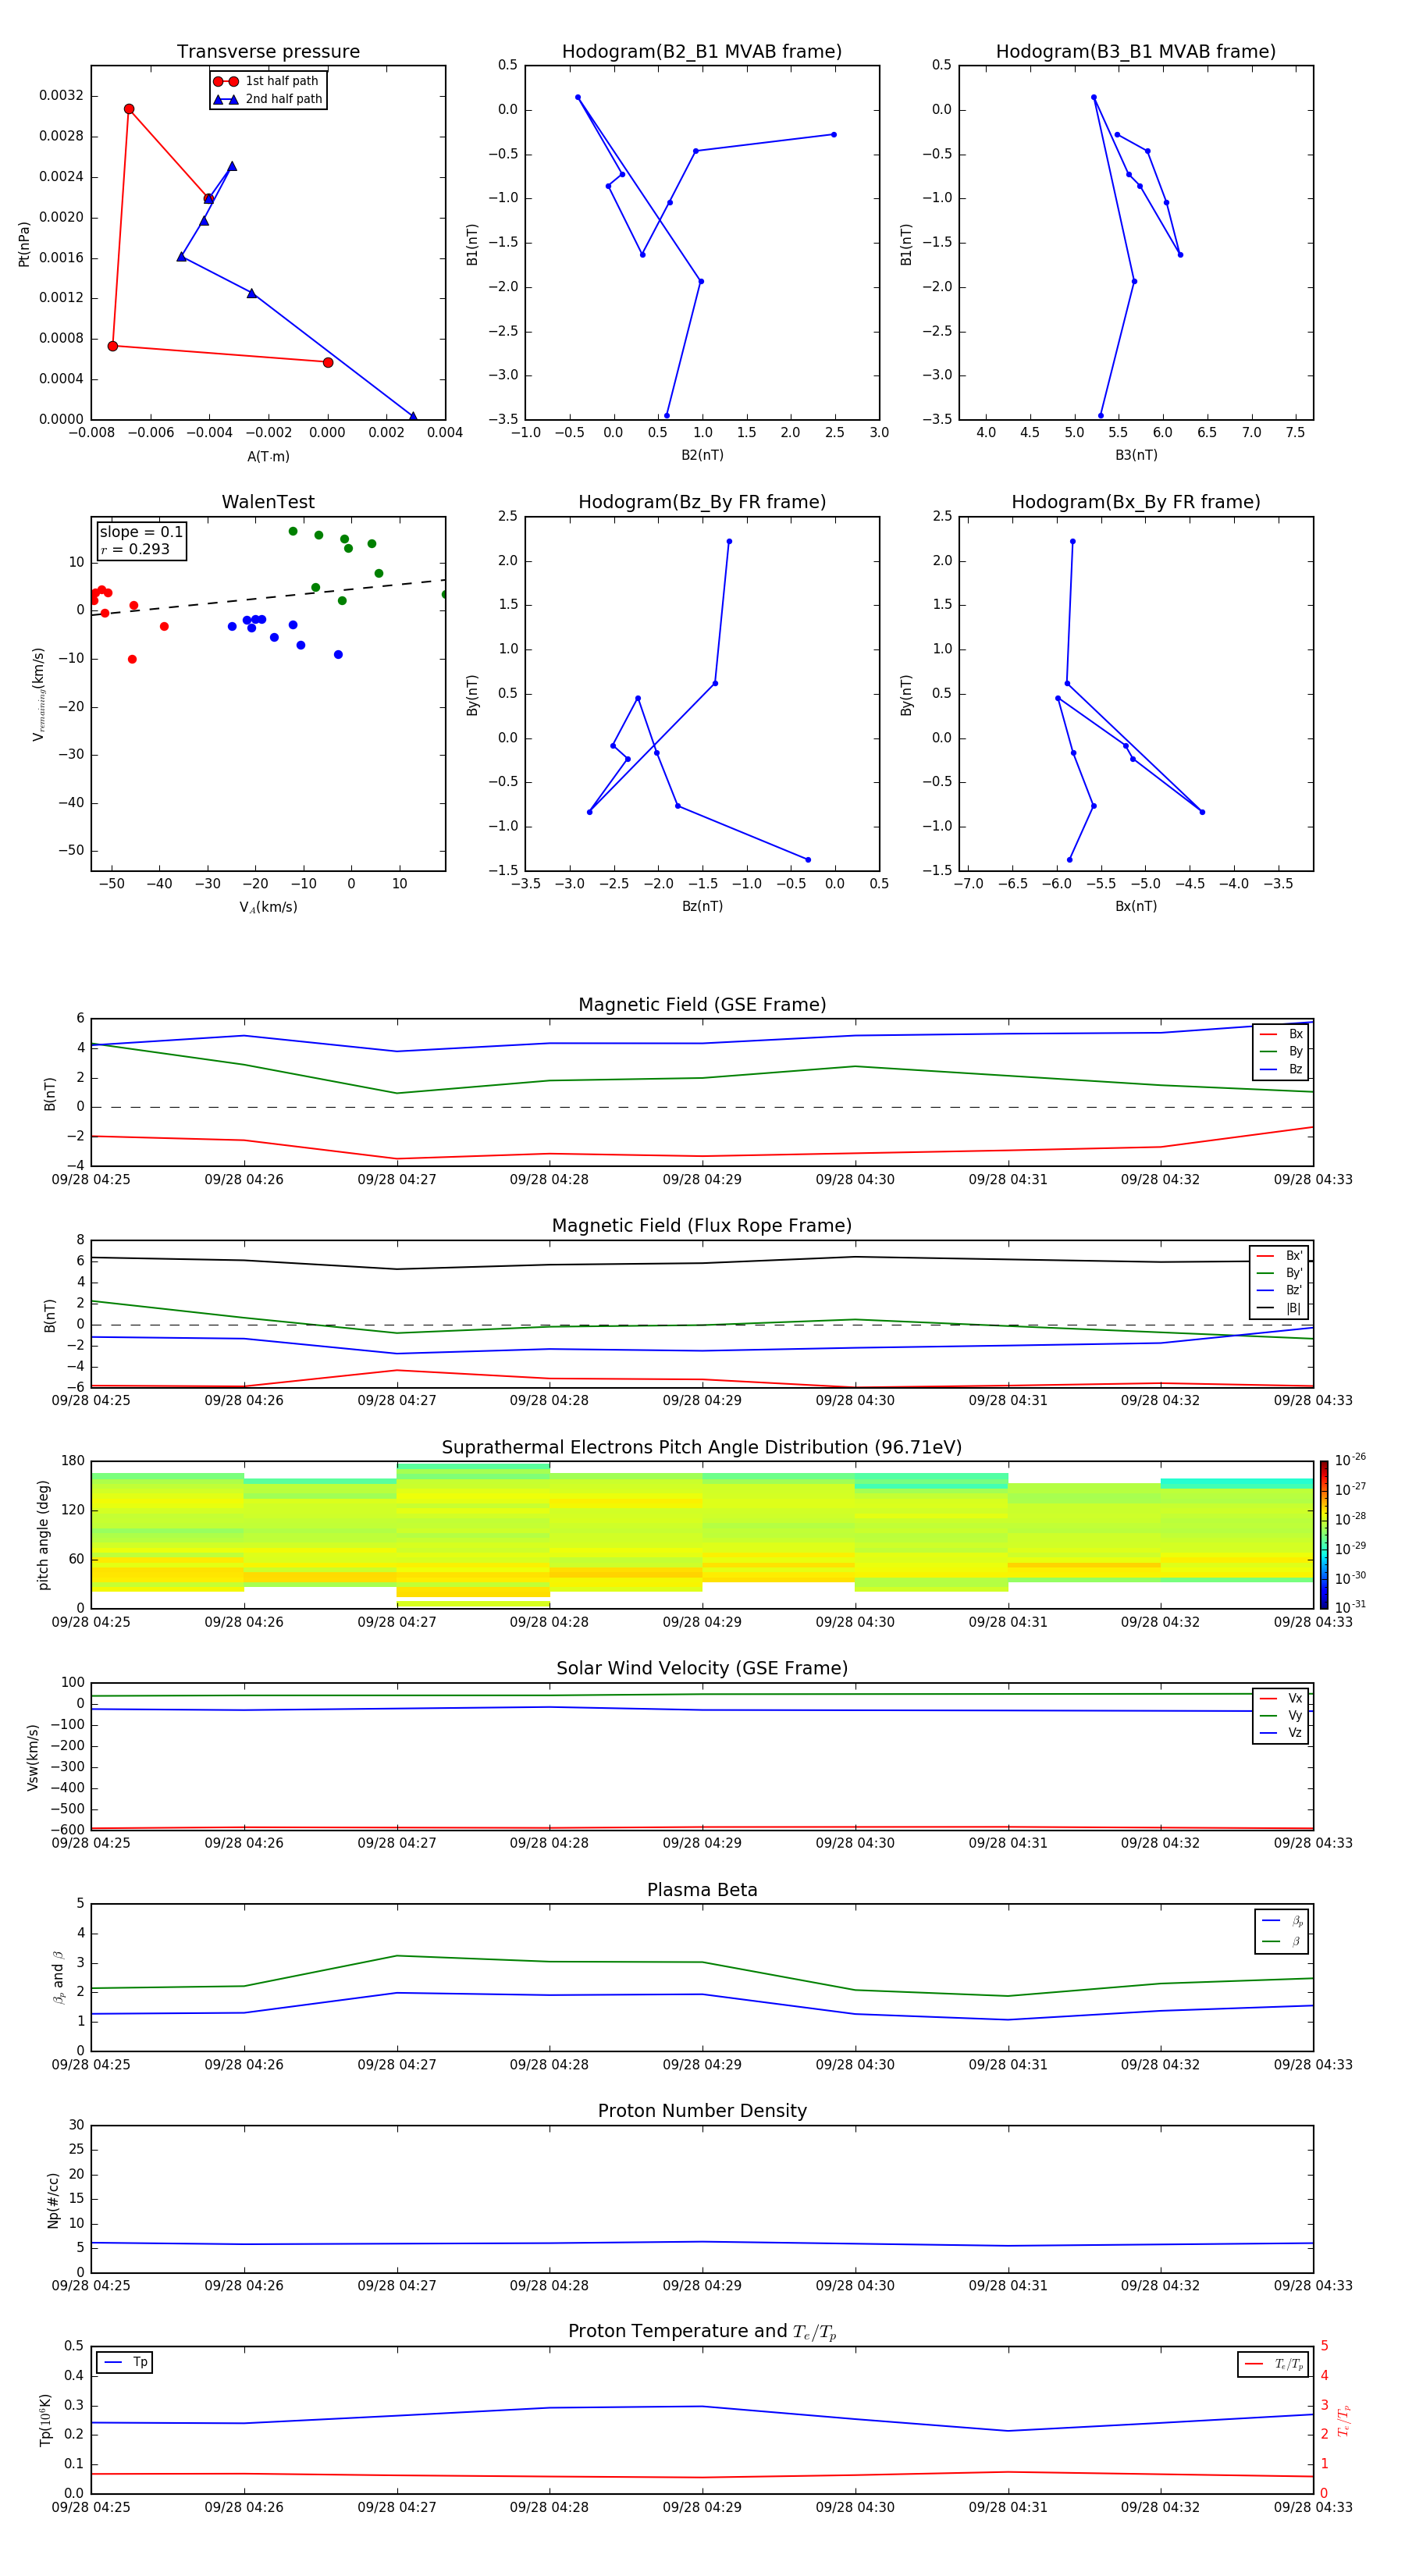Image resolution: width=1405 pixels, height=2576 pixels.
Task: Click Suprathermal Electrons Pitch Angle Distribution title
Action: (x=702, y=1447)
